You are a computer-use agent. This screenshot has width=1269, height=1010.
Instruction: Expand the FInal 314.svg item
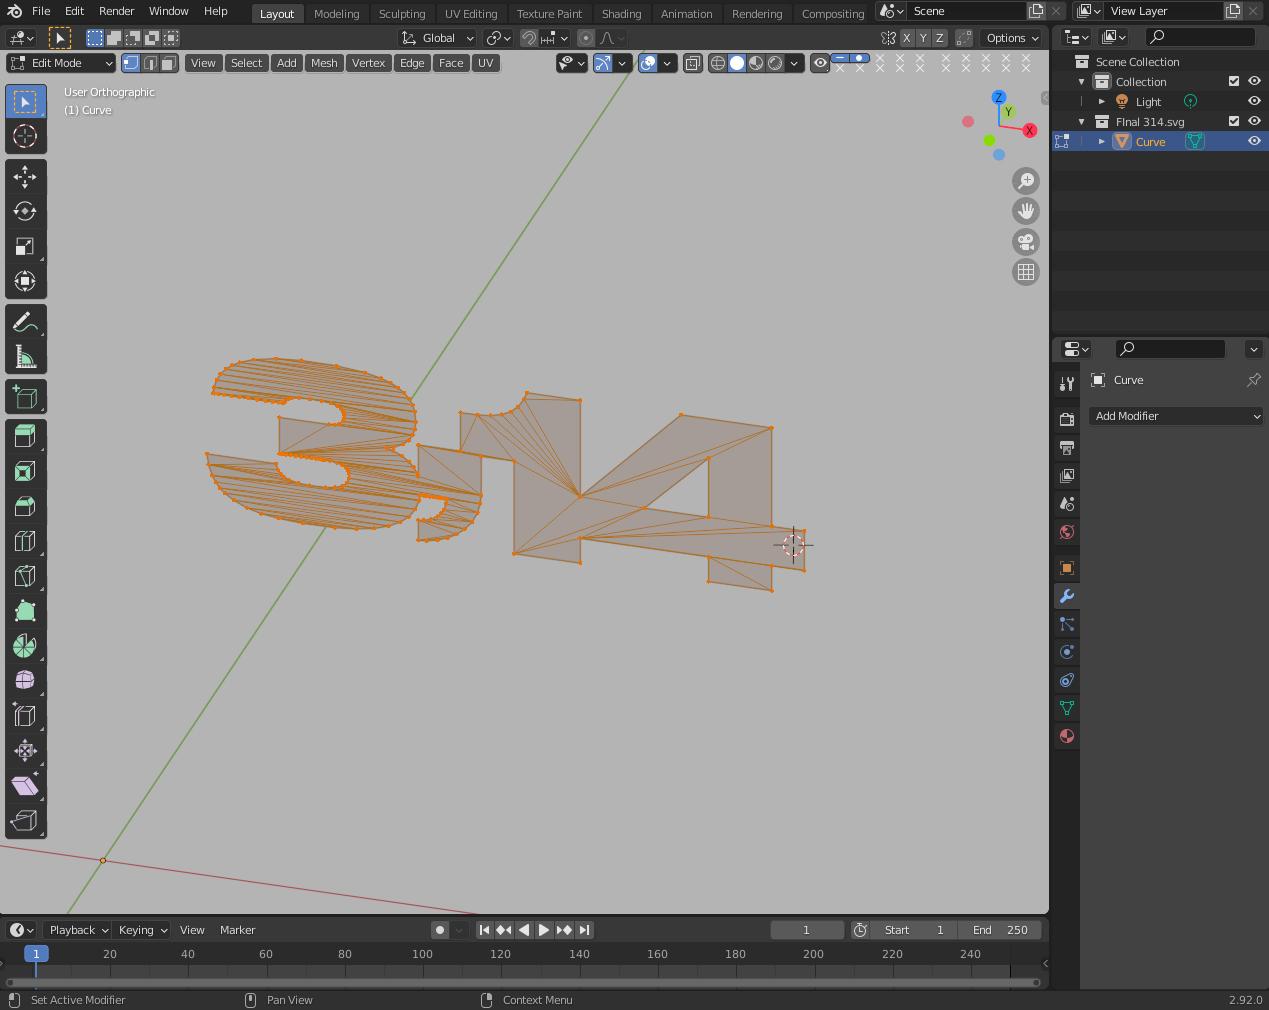[1081, 121]
